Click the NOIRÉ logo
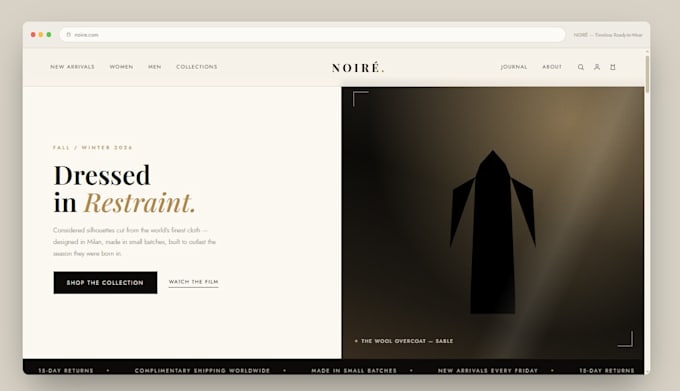Image resolution: width=680 pixels, height=391 pixels. click(x=358, y=68)
